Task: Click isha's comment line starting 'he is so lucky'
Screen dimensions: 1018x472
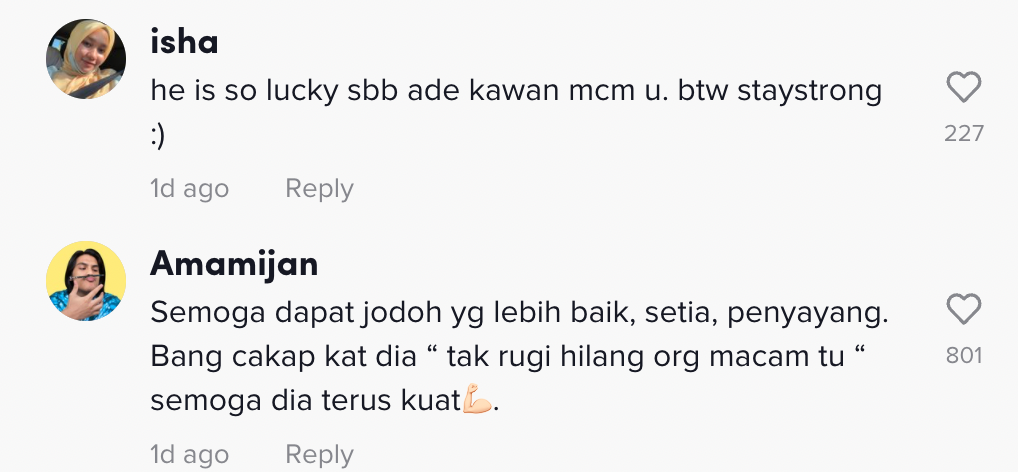Action: (516, 92)
